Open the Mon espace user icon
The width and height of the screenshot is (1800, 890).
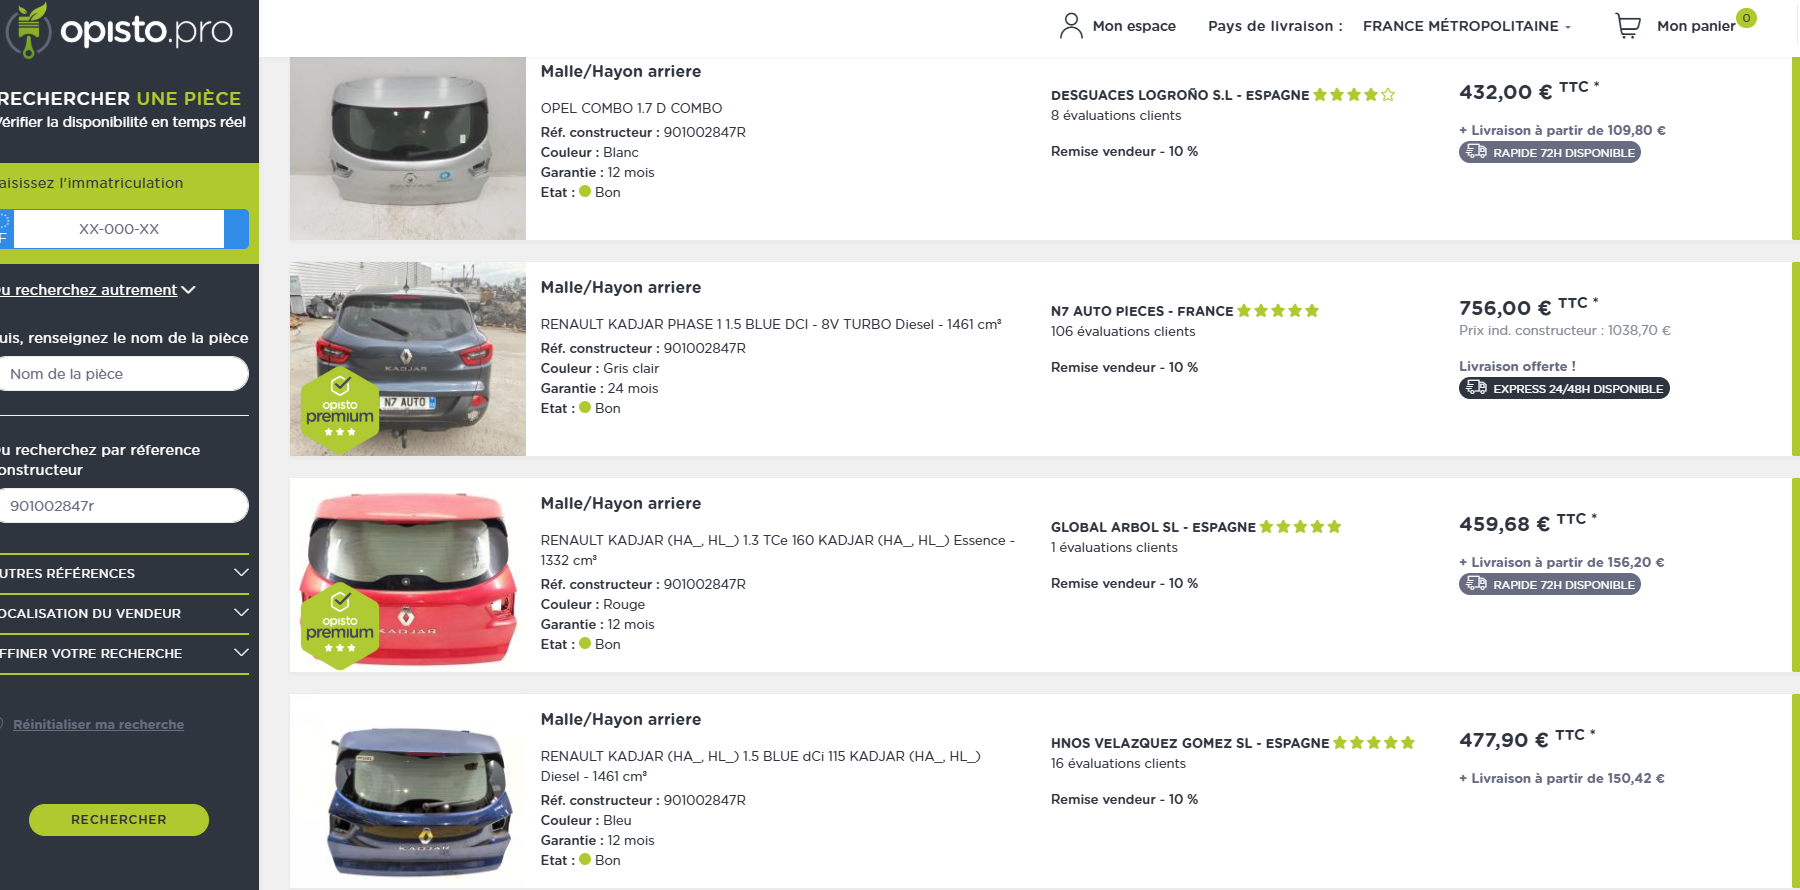[x=1071, y=25]
